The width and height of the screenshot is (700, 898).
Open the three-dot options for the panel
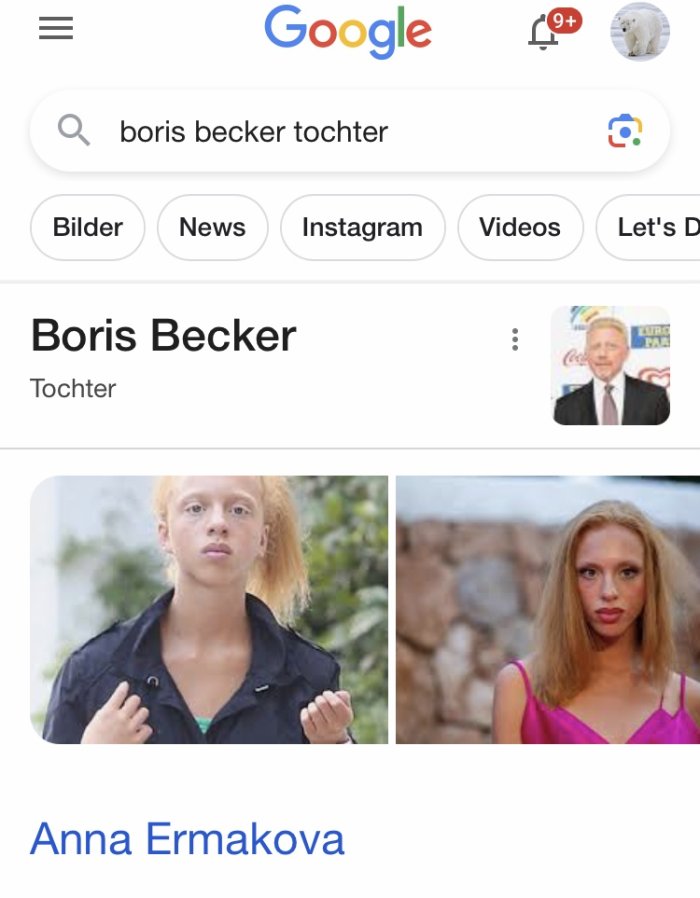tap(515, 340)
